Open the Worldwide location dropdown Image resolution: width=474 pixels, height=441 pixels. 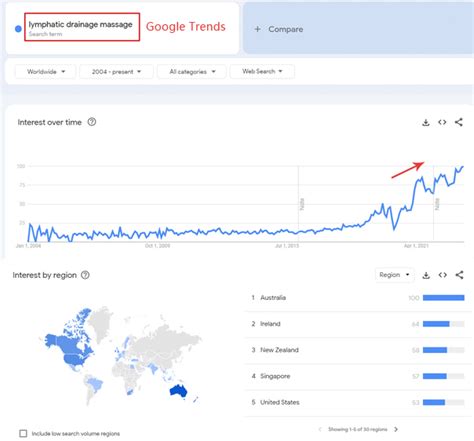46,72
